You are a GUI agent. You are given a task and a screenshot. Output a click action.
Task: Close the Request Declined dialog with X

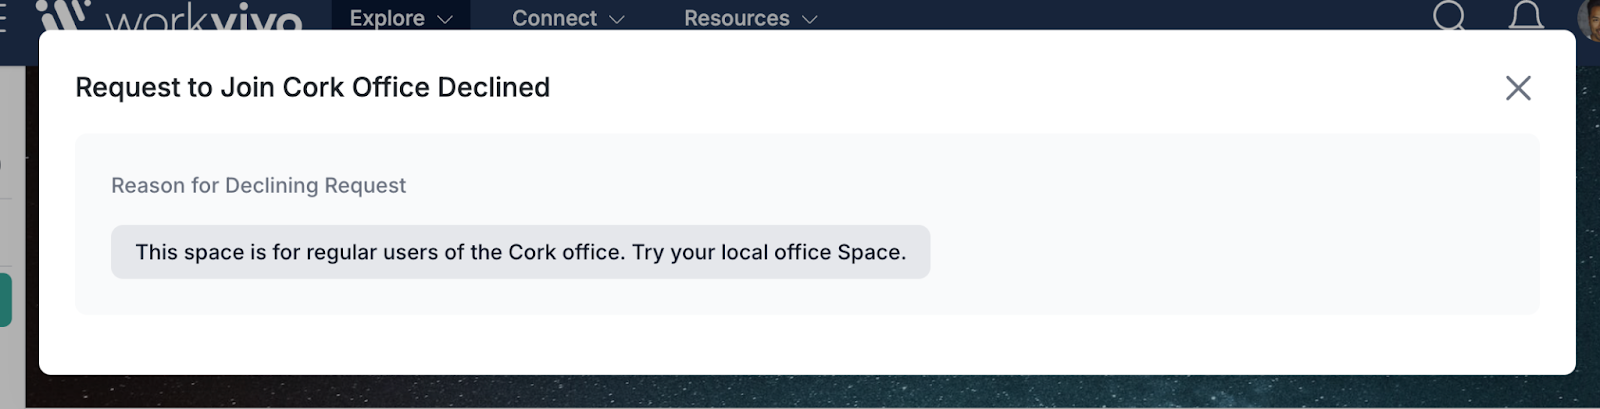(x=1518, y=88)
